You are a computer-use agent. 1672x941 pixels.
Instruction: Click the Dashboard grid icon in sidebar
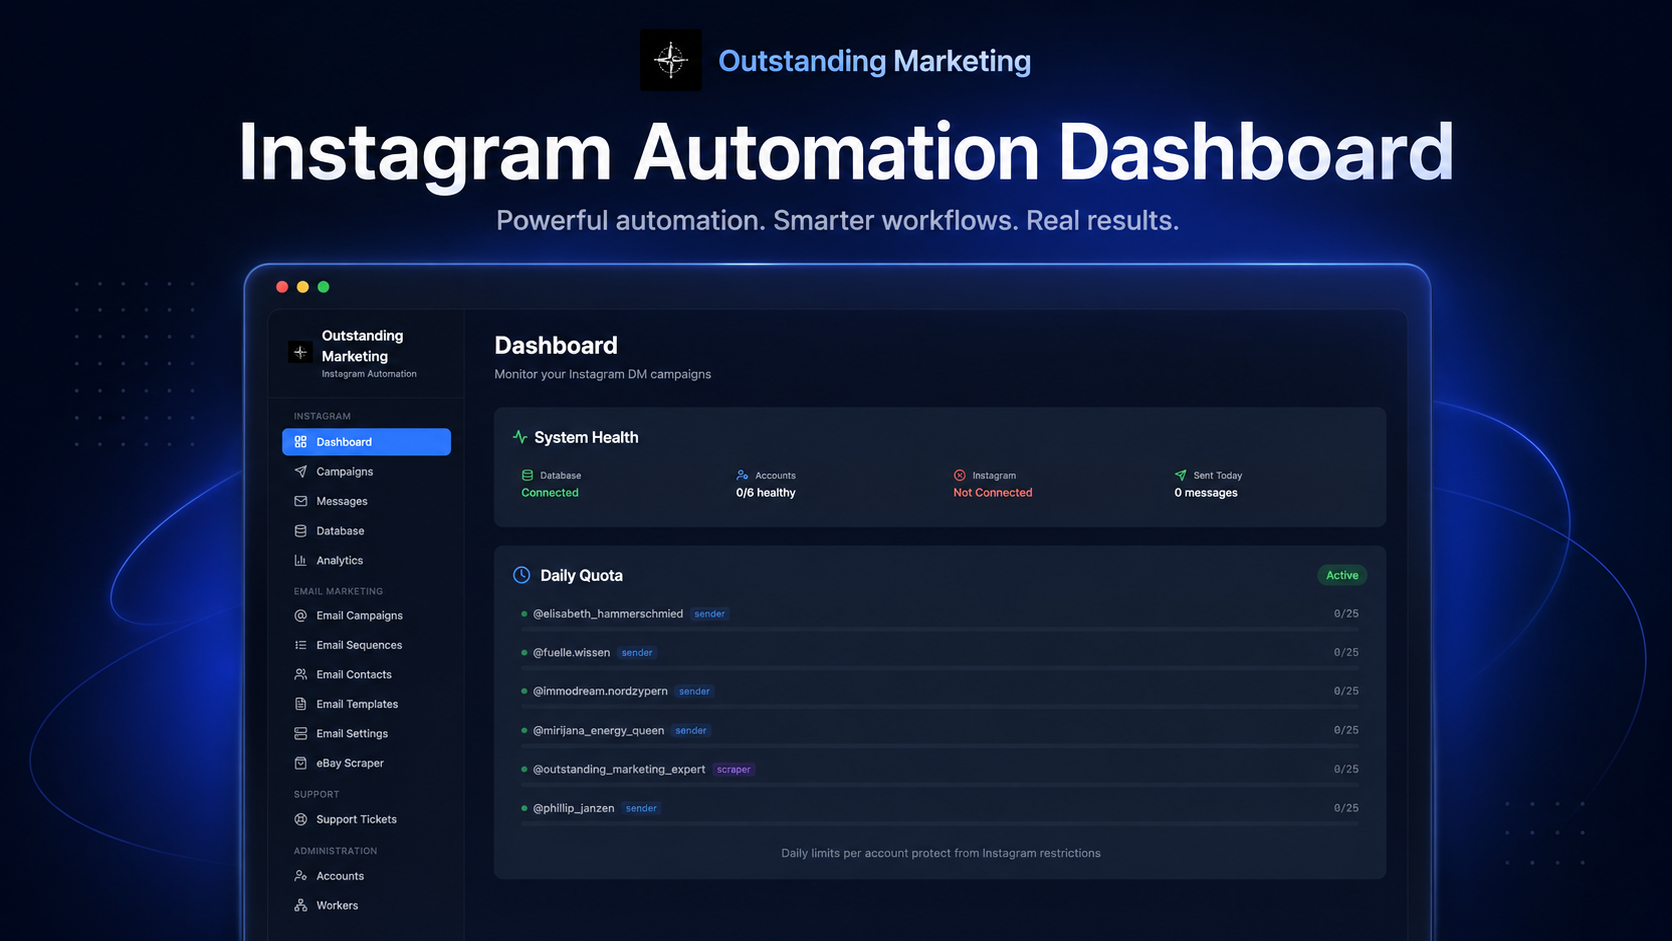coord(300,442)
